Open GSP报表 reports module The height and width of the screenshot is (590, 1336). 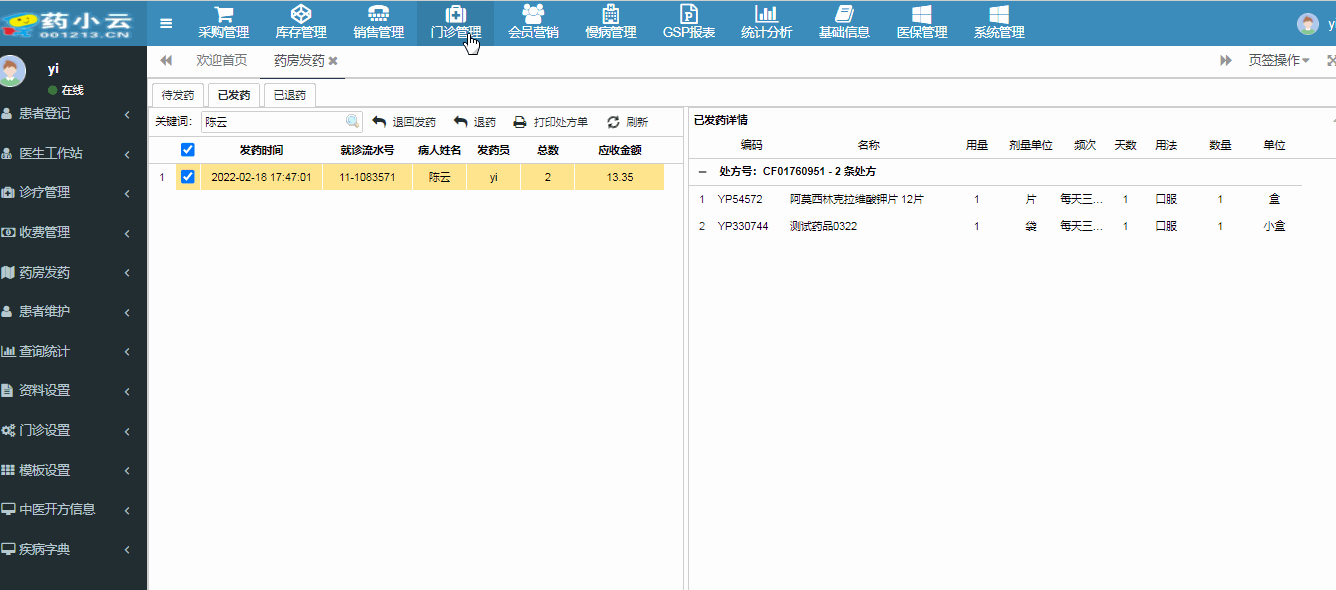pos(689,22)
